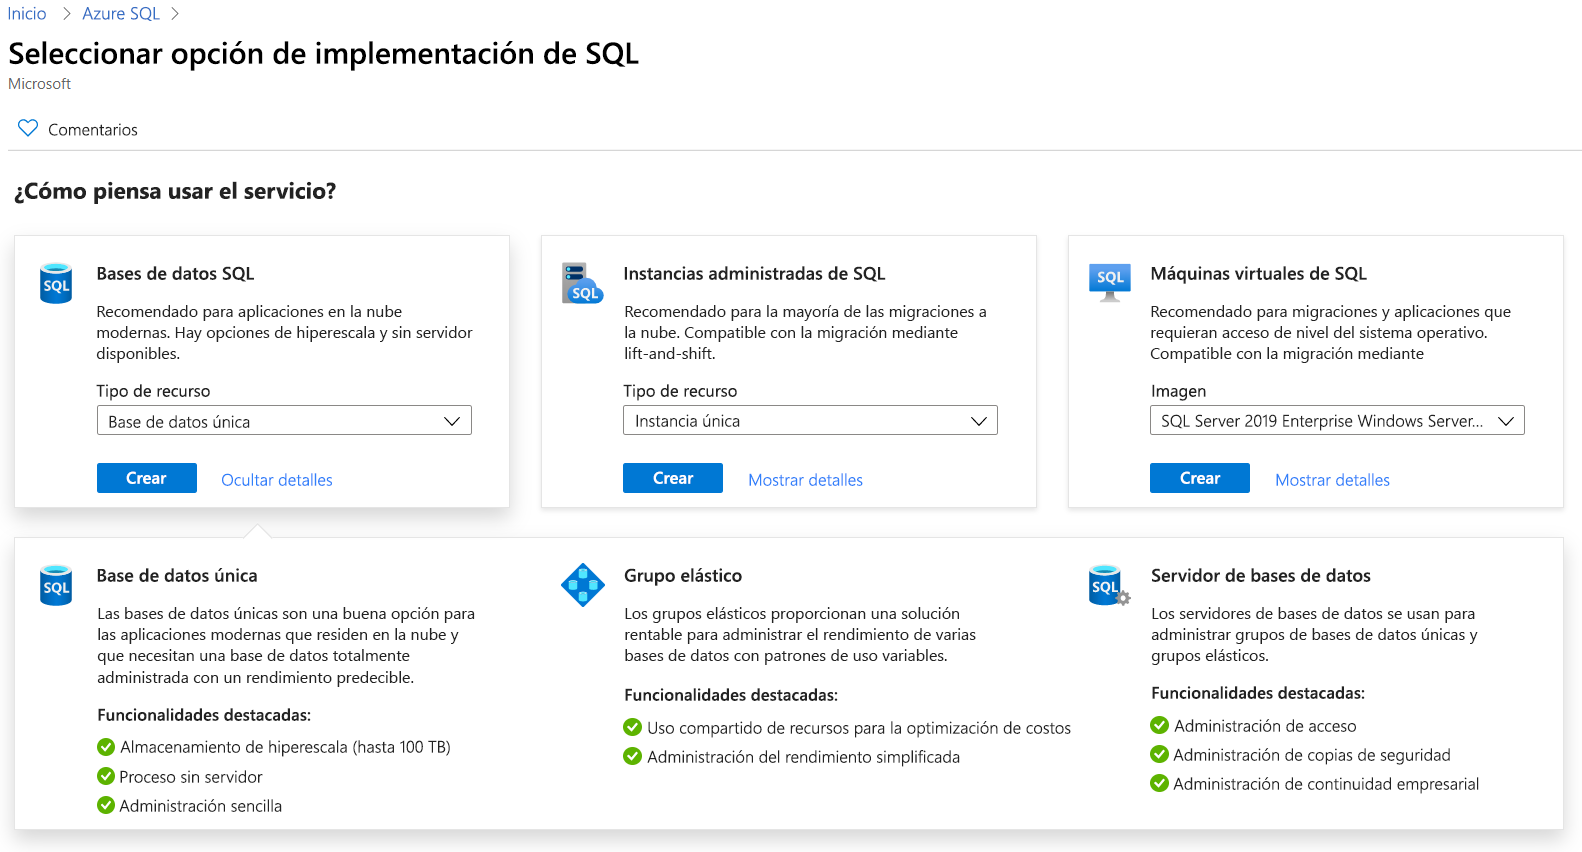Screen dimensions: 1582x852
Task: Click check icon beside Administración sencilla
Action: (106, 805)
